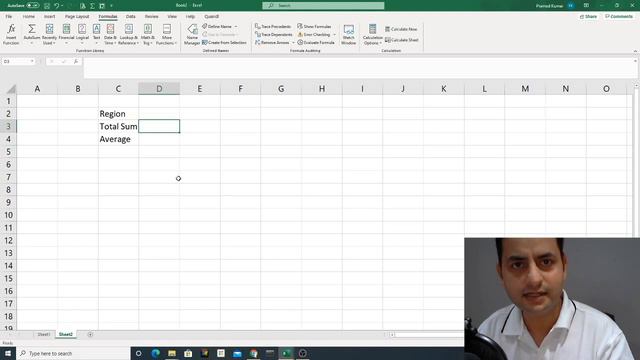The image size is (640, 360).
Task: Switch to the Page Layout tab
Action: coord(77,16)
